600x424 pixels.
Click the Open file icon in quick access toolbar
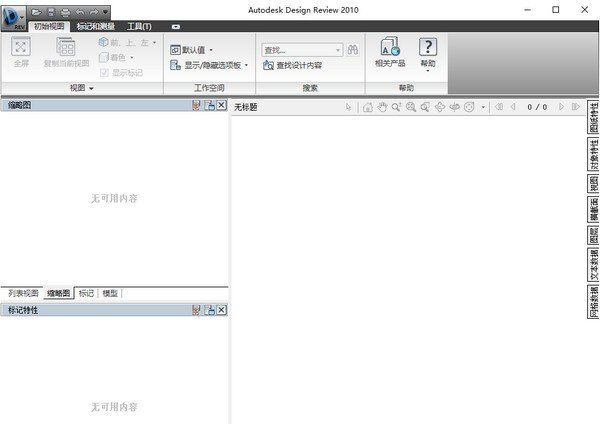(x=36, y=13)
